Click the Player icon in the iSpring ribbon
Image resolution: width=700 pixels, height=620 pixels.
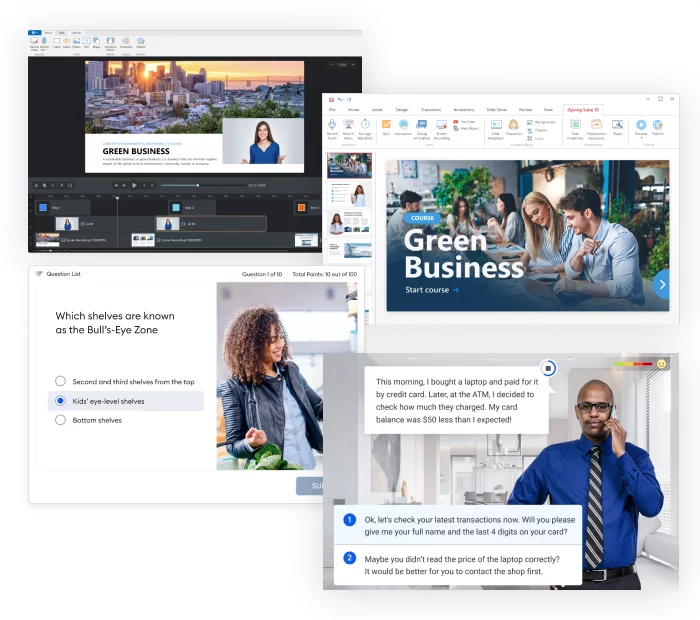(x=617, y=127)
